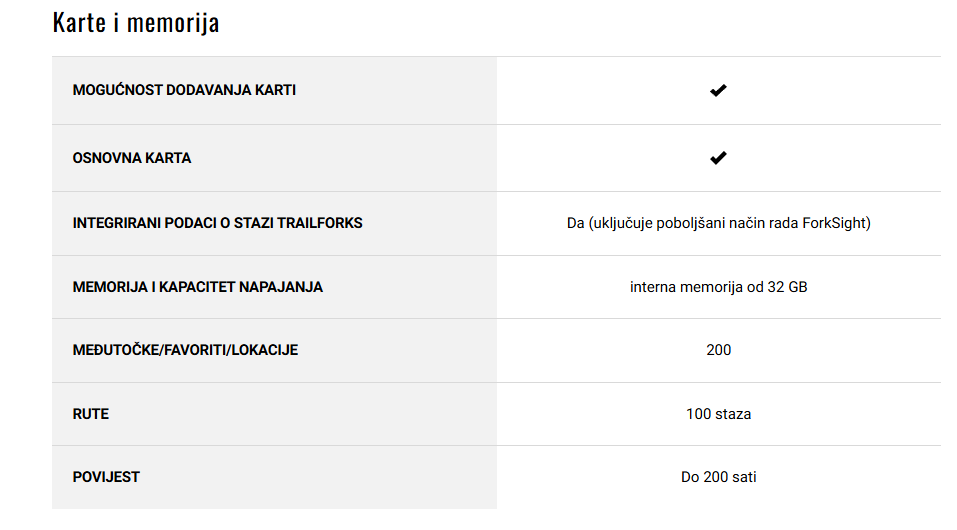
Task: Click the MOGUĆNOST DODAVANJA KARTI label
Action: coord(184,90)
